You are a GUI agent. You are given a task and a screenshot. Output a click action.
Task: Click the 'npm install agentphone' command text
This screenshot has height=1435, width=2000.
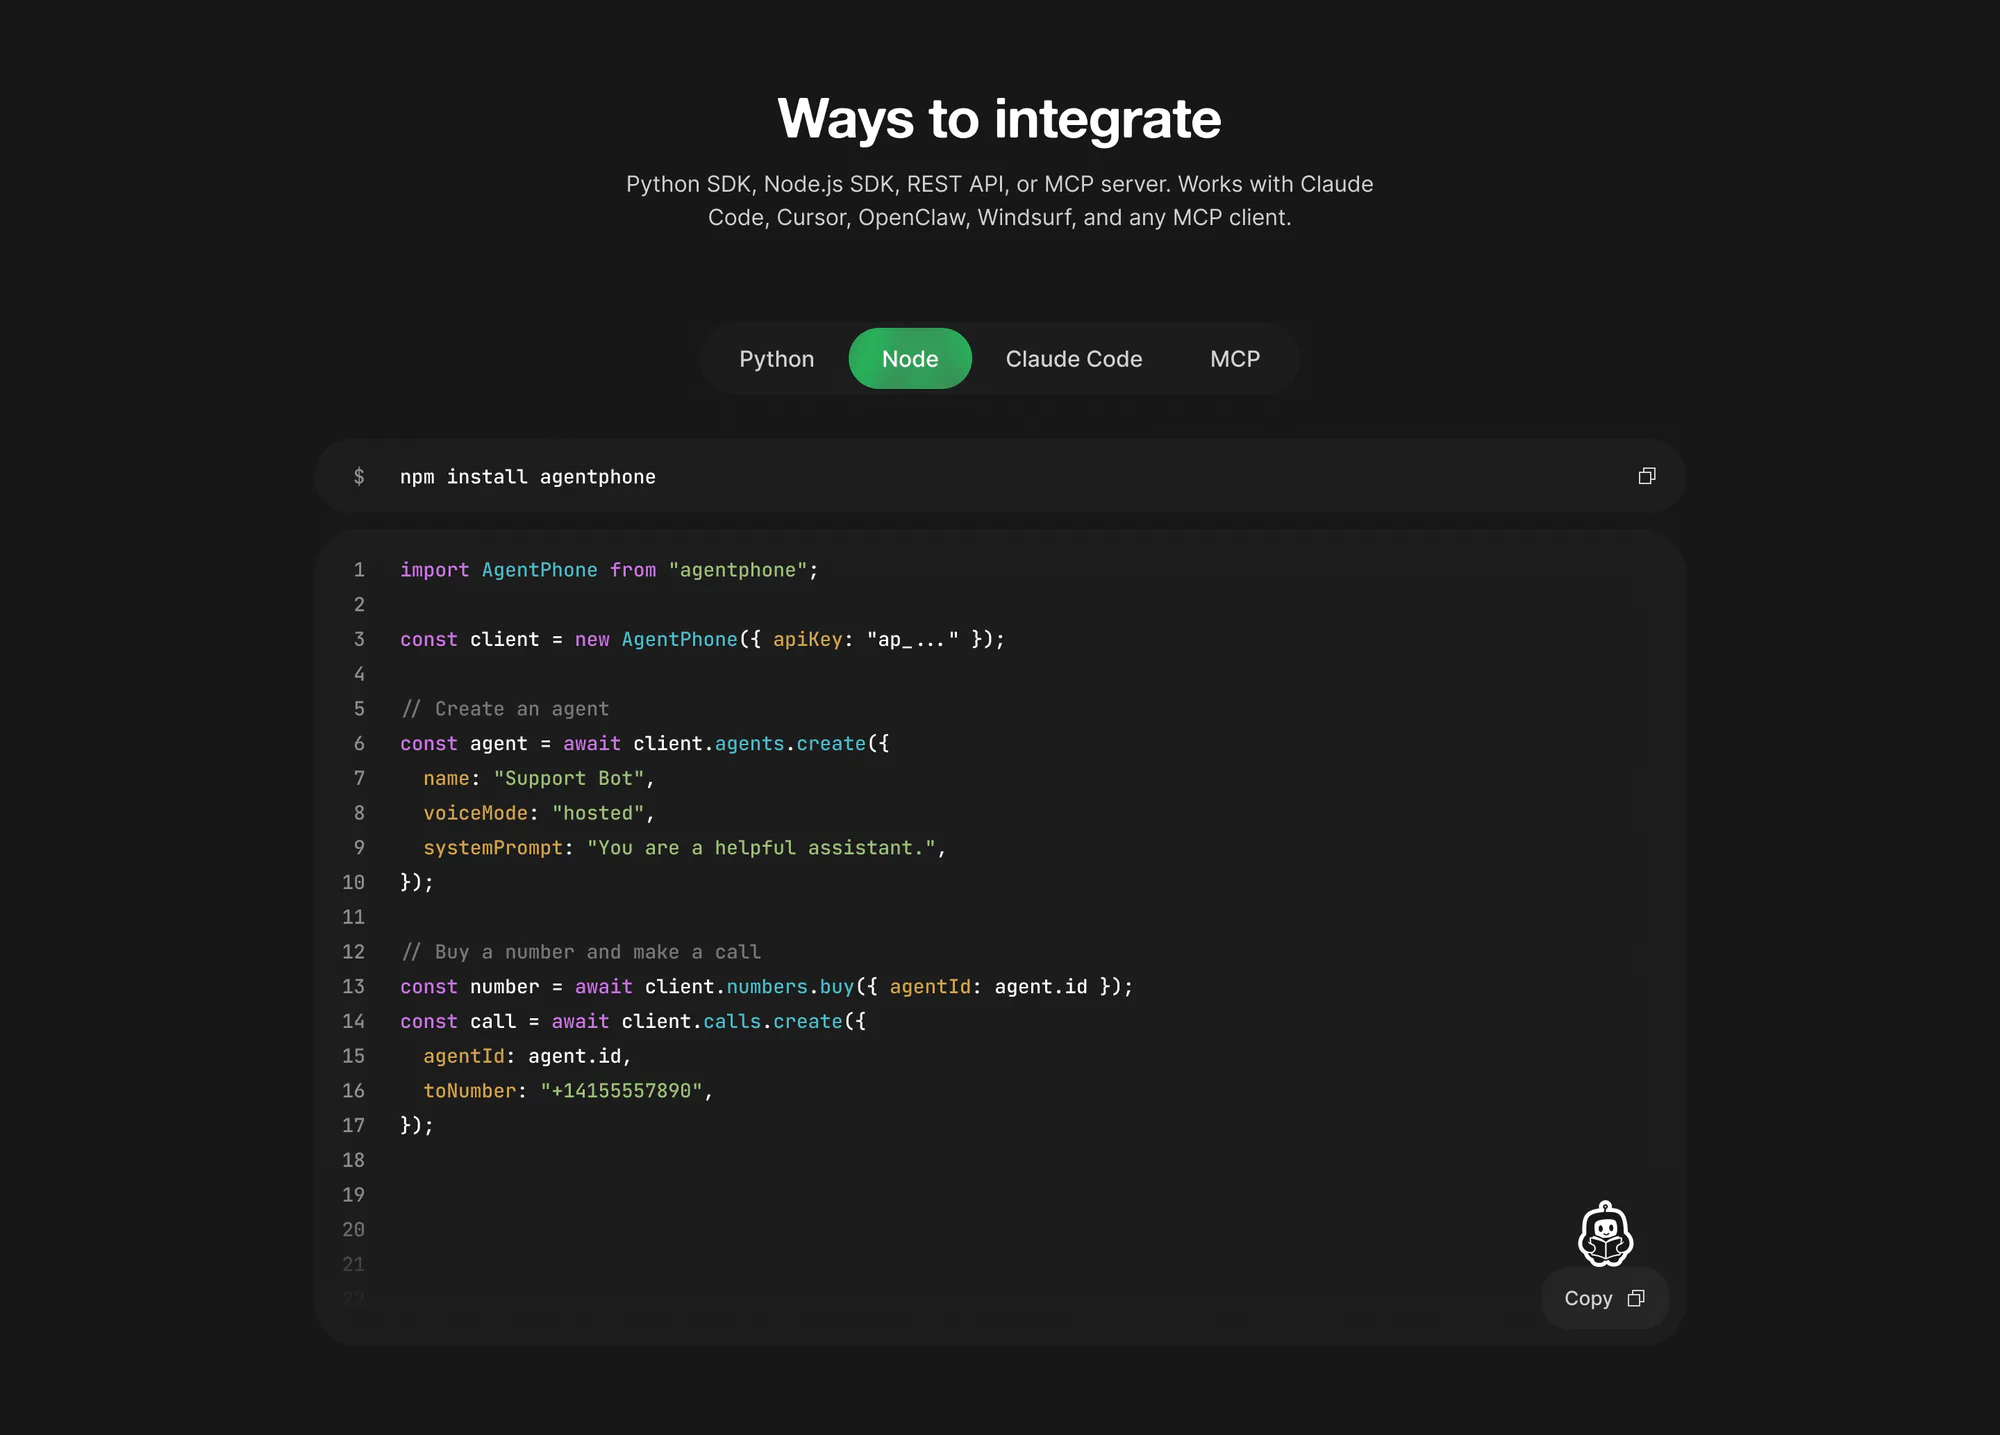(528, 477)
